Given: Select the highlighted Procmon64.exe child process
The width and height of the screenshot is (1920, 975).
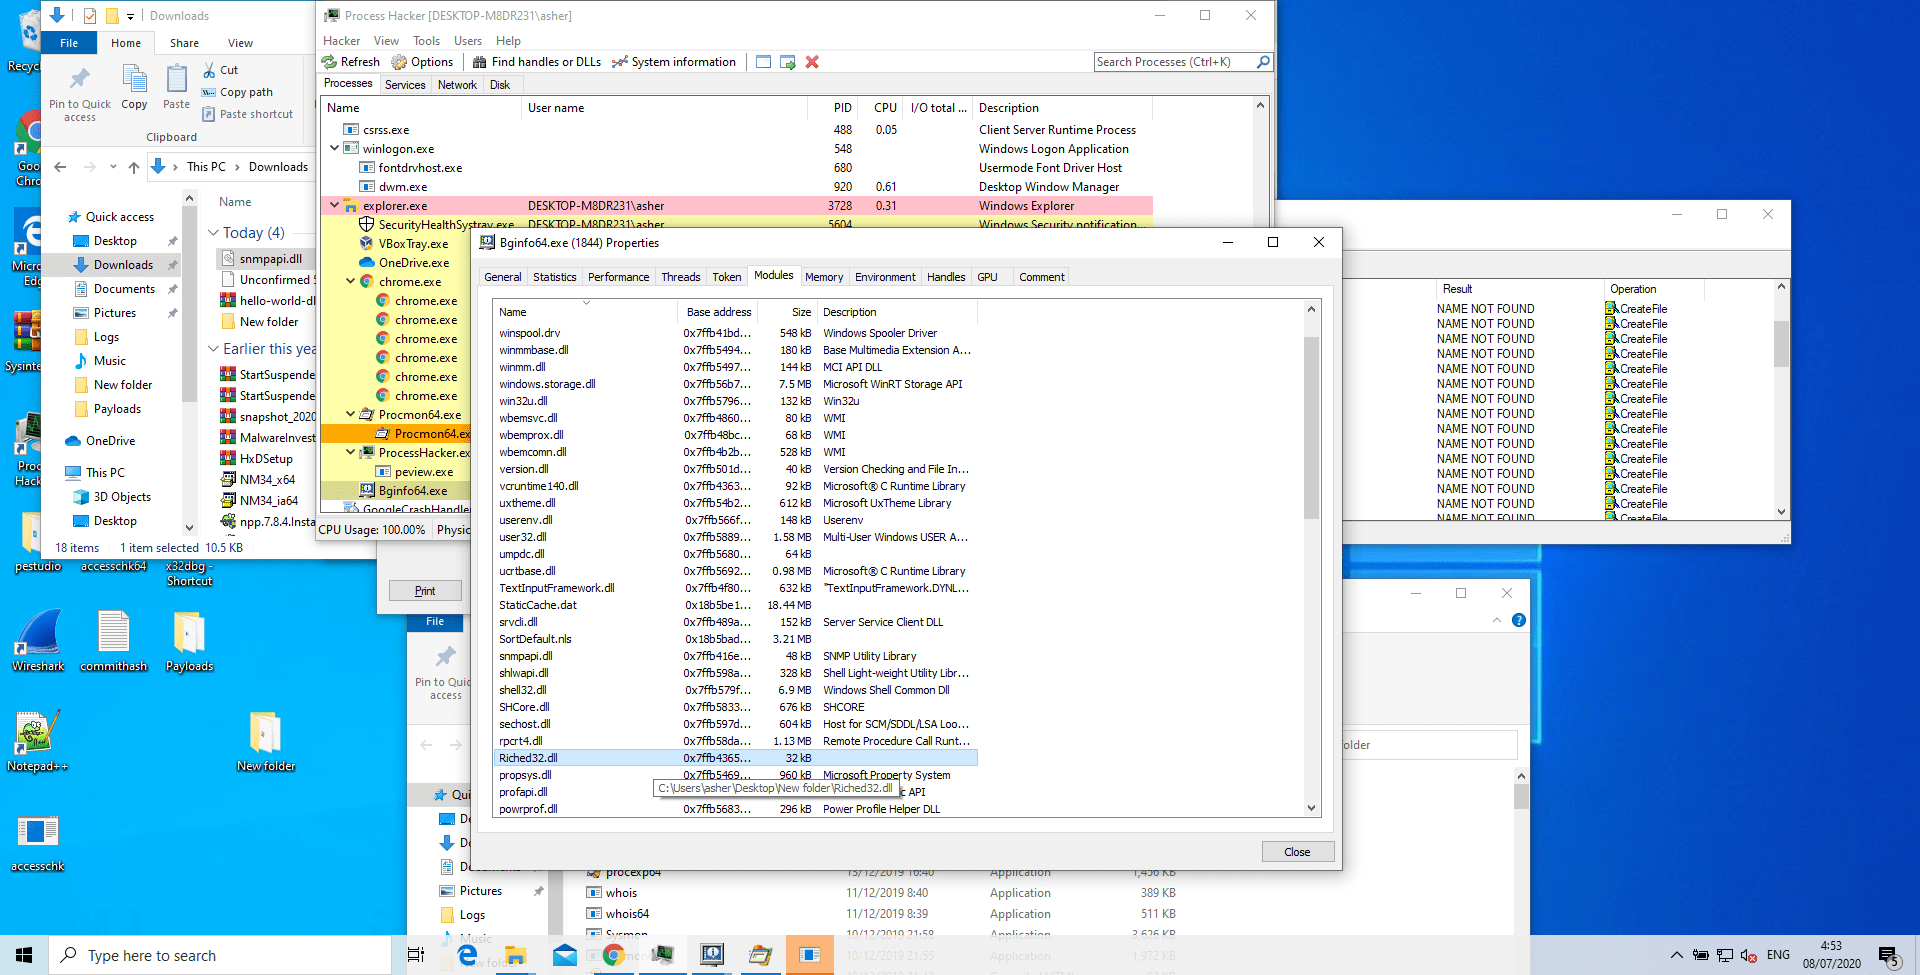Looking at the screenshot, I should pyautogui.click(x=396, y=434).
